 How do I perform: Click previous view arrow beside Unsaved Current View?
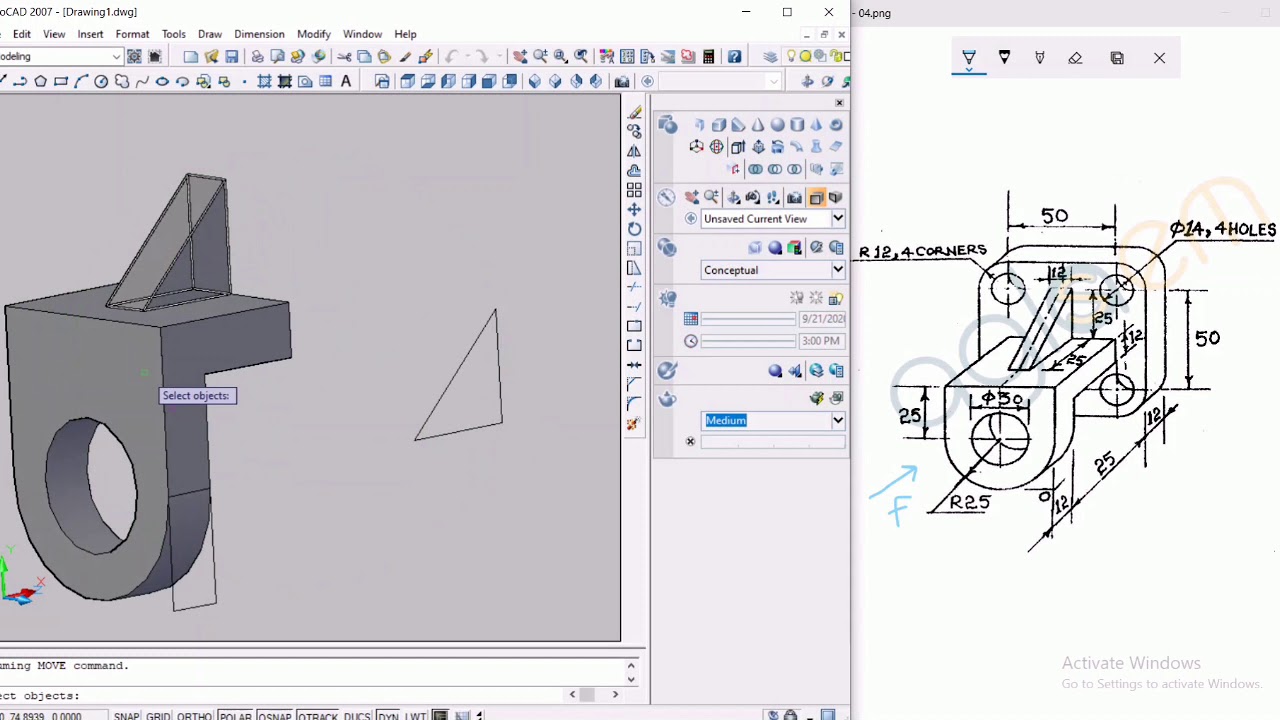690,219
